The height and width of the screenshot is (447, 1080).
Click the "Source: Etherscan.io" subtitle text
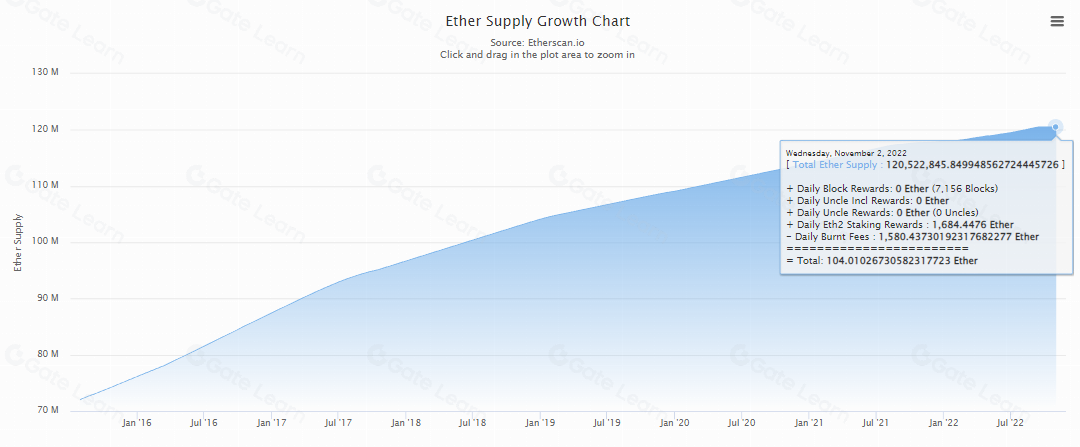(x=538, y=43)
